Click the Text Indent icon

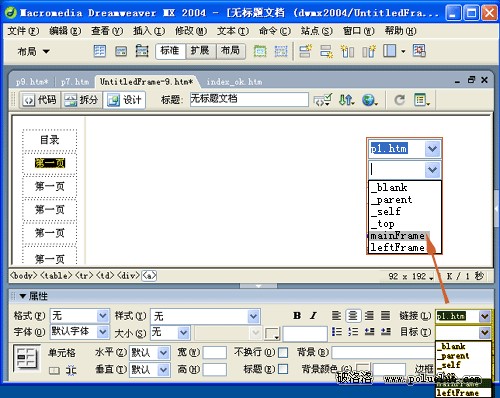[x=386, y=332]
